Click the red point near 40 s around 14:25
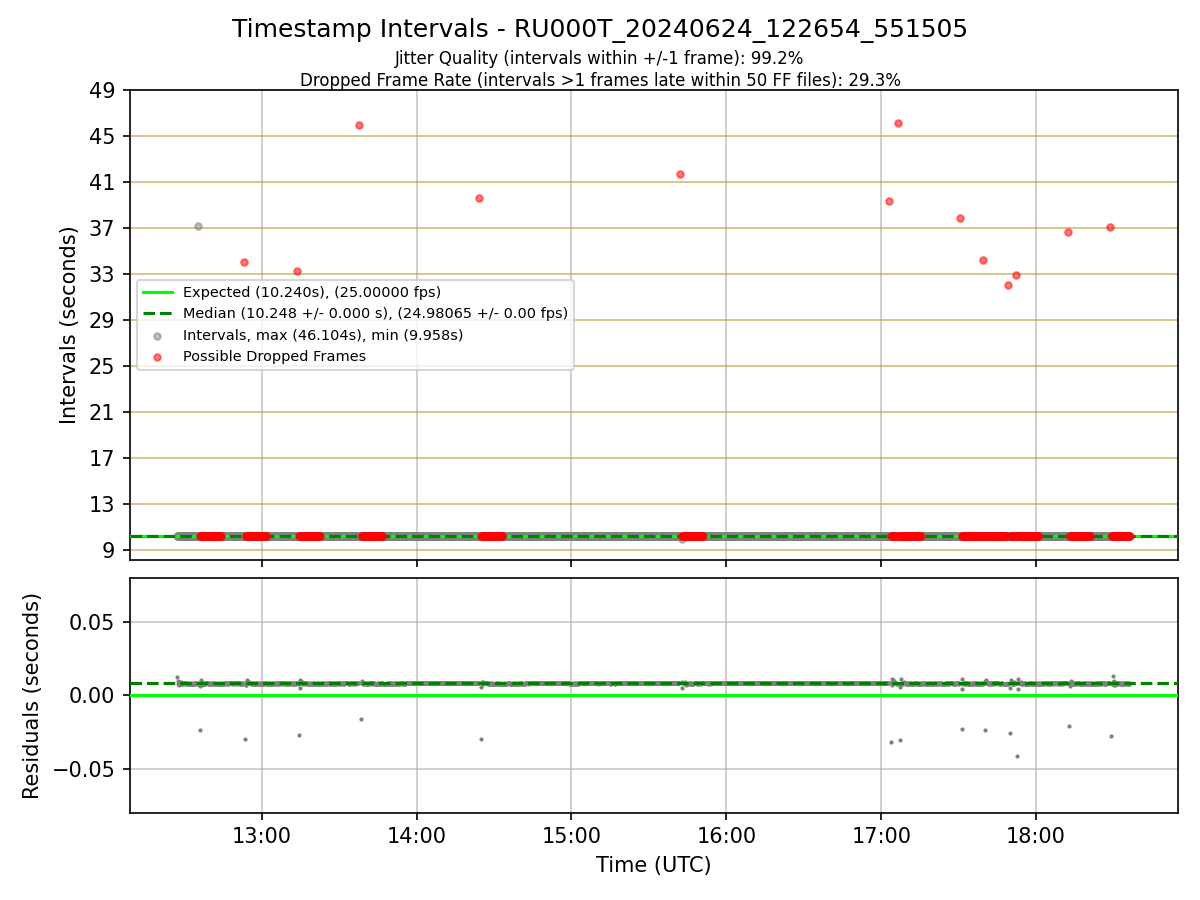This screenshot has height=900, width=1200. coord(479,198)
